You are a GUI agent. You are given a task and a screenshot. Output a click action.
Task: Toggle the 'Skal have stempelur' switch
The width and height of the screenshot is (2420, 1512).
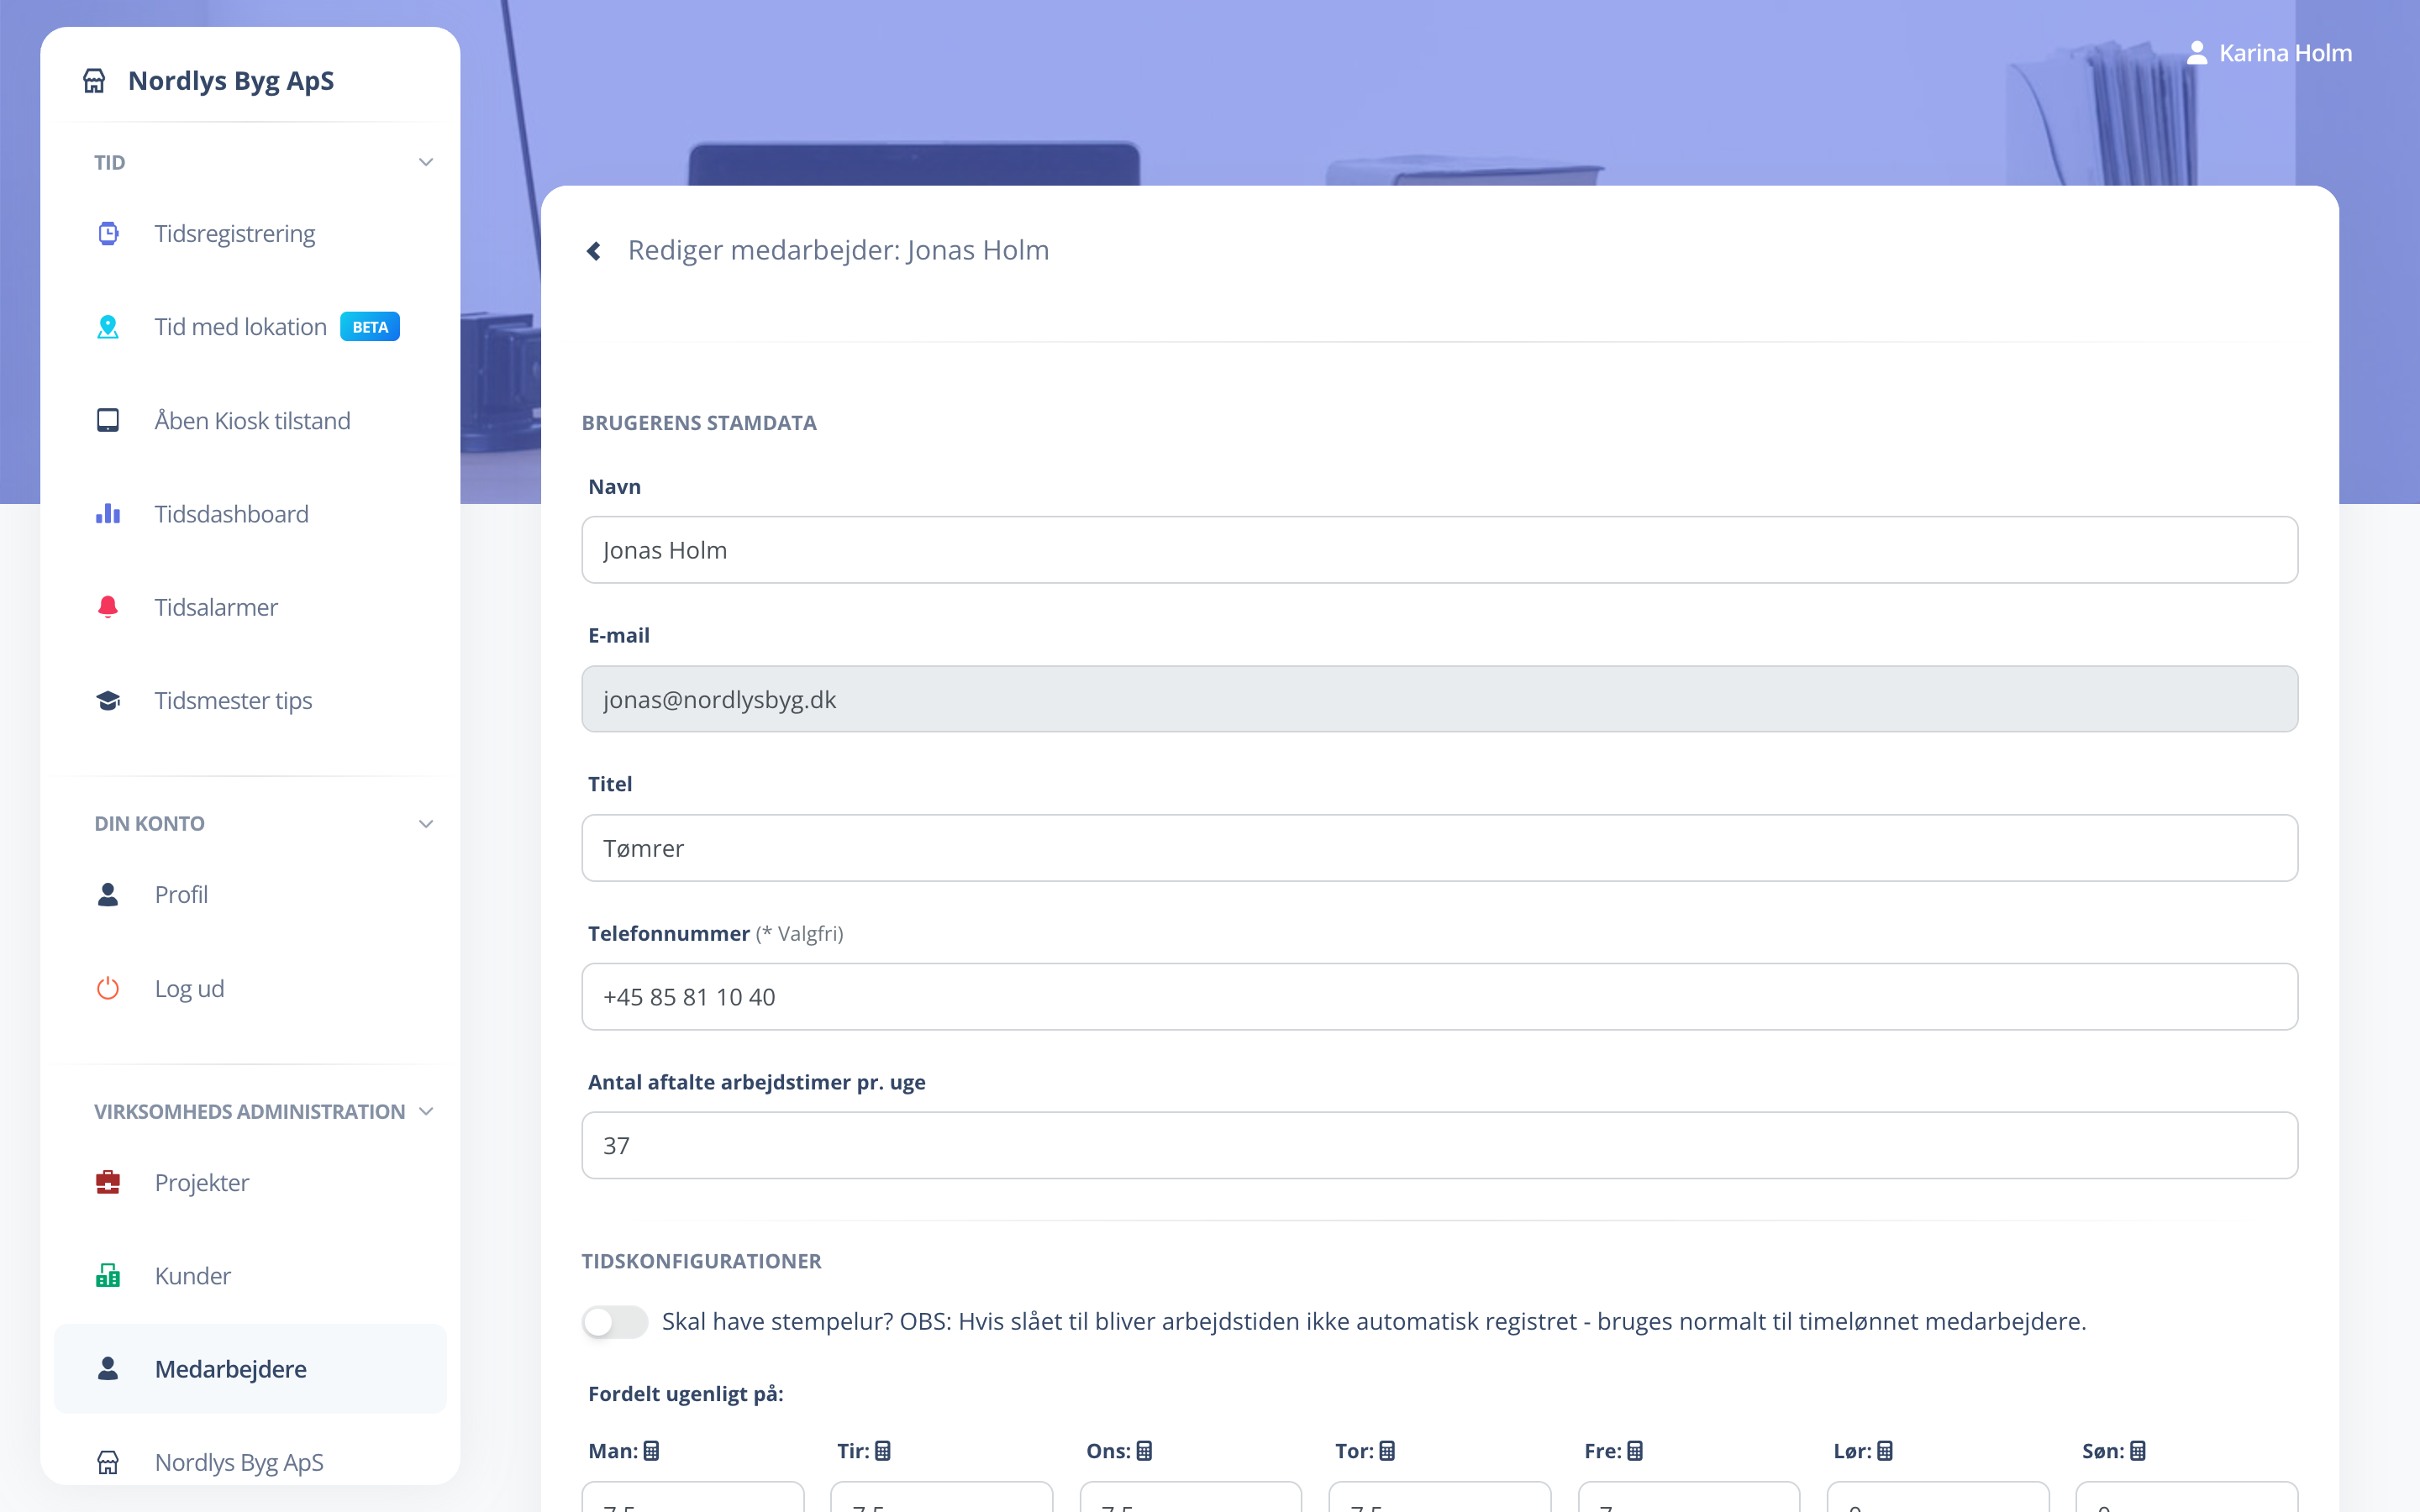point(615,1322)
